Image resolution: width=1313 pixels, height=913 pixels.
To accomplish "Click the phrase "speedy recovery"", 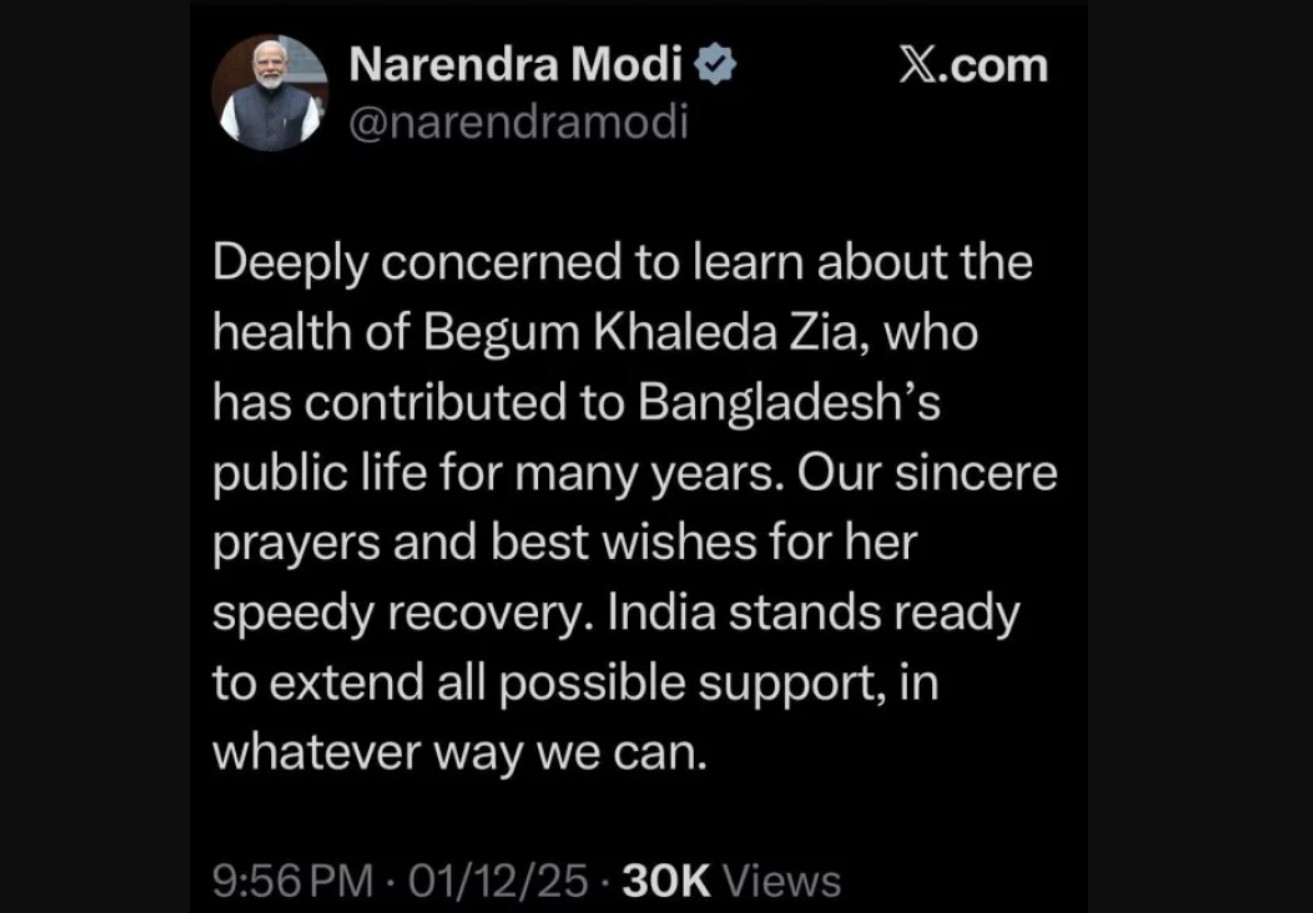I will click(x=402, y=613).
